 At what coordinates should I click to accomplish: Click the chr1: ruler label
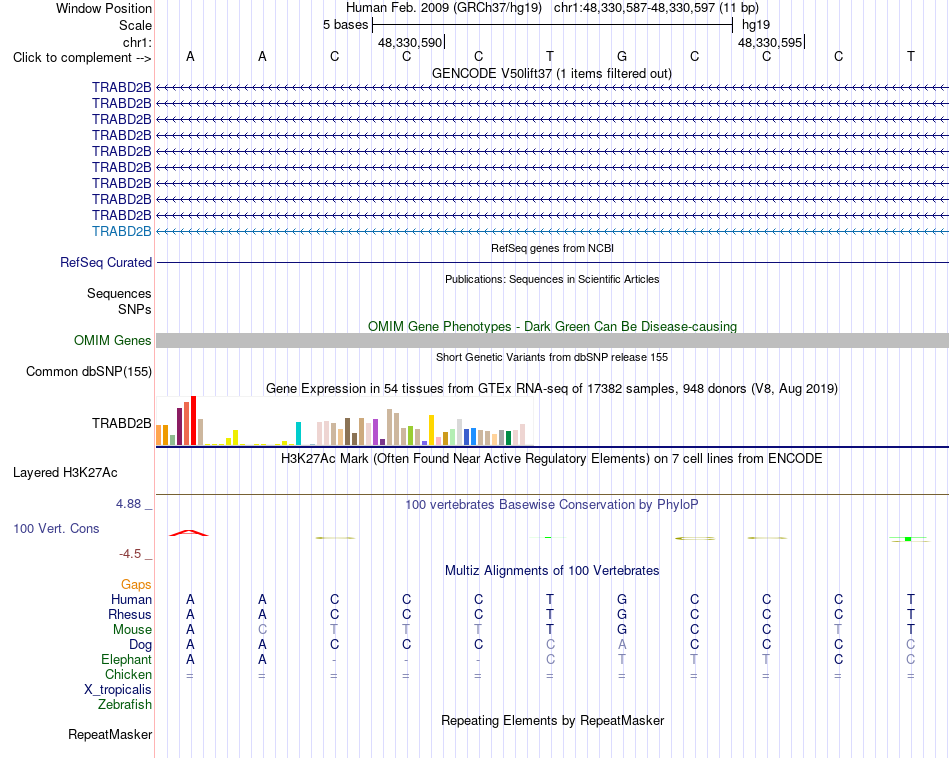[x=137, y=42]
